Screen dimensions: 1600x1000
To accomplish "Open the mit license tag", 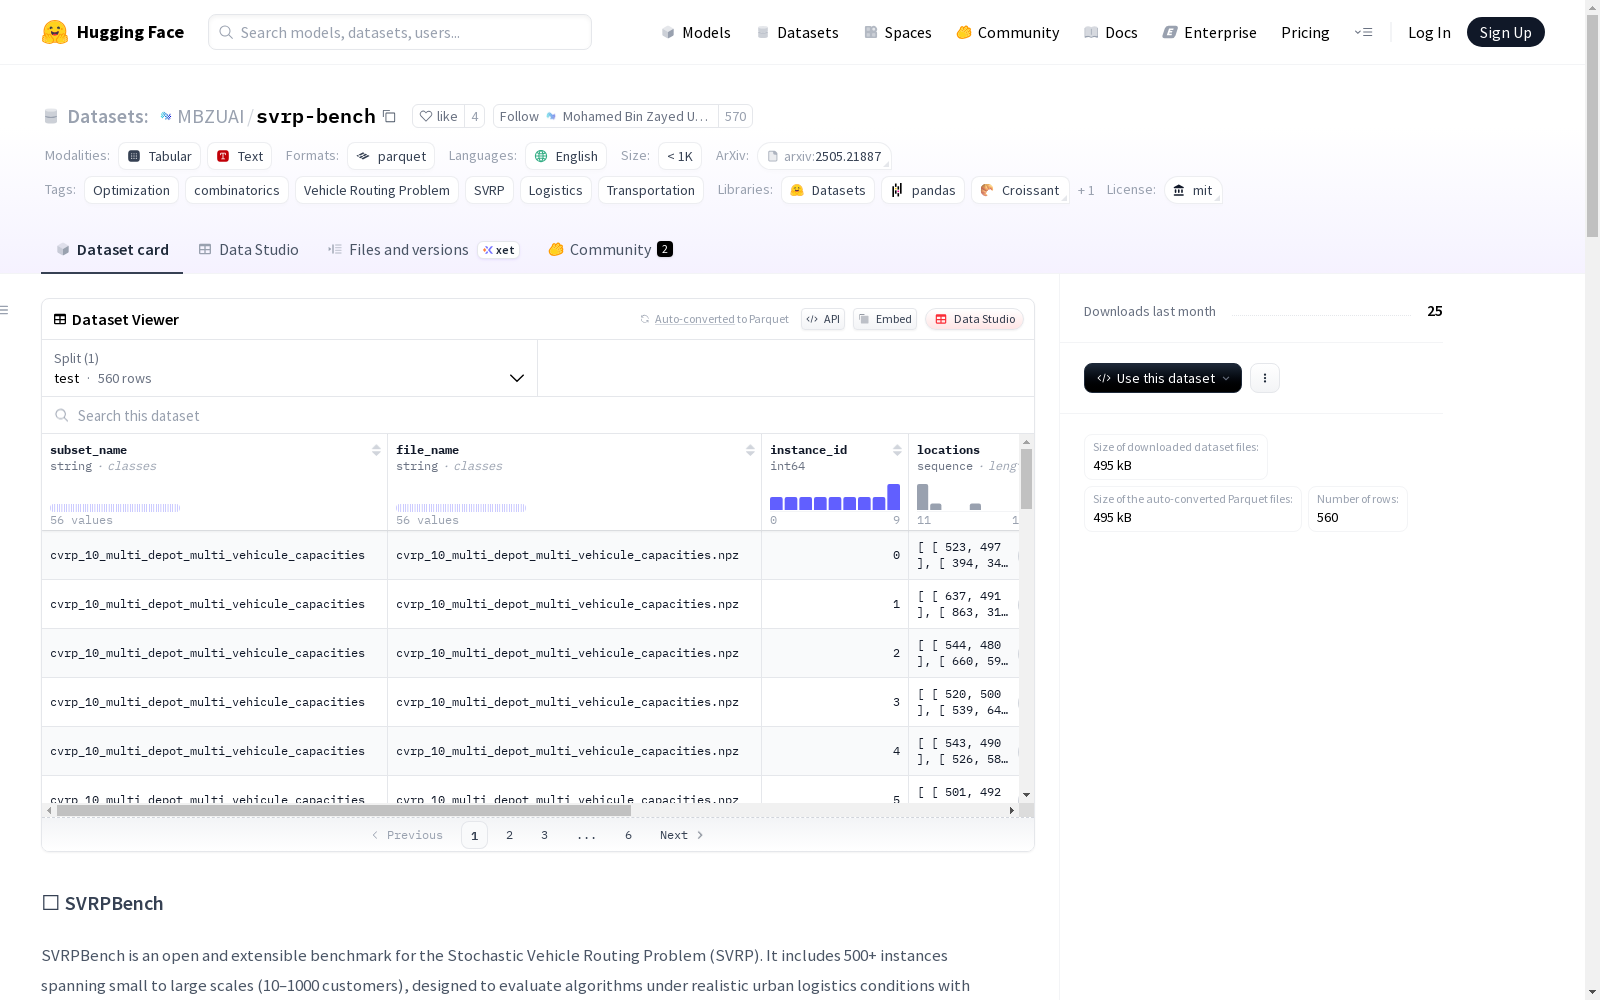I will tap(1193, 190).
